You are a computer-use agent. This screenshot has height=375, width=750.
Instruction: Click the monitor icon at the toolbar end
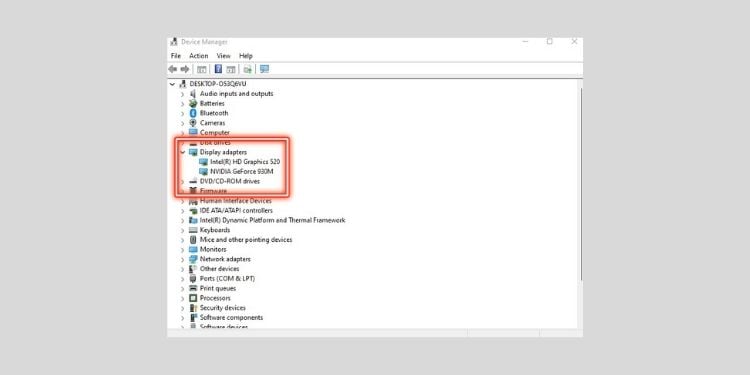click(265, 69)
